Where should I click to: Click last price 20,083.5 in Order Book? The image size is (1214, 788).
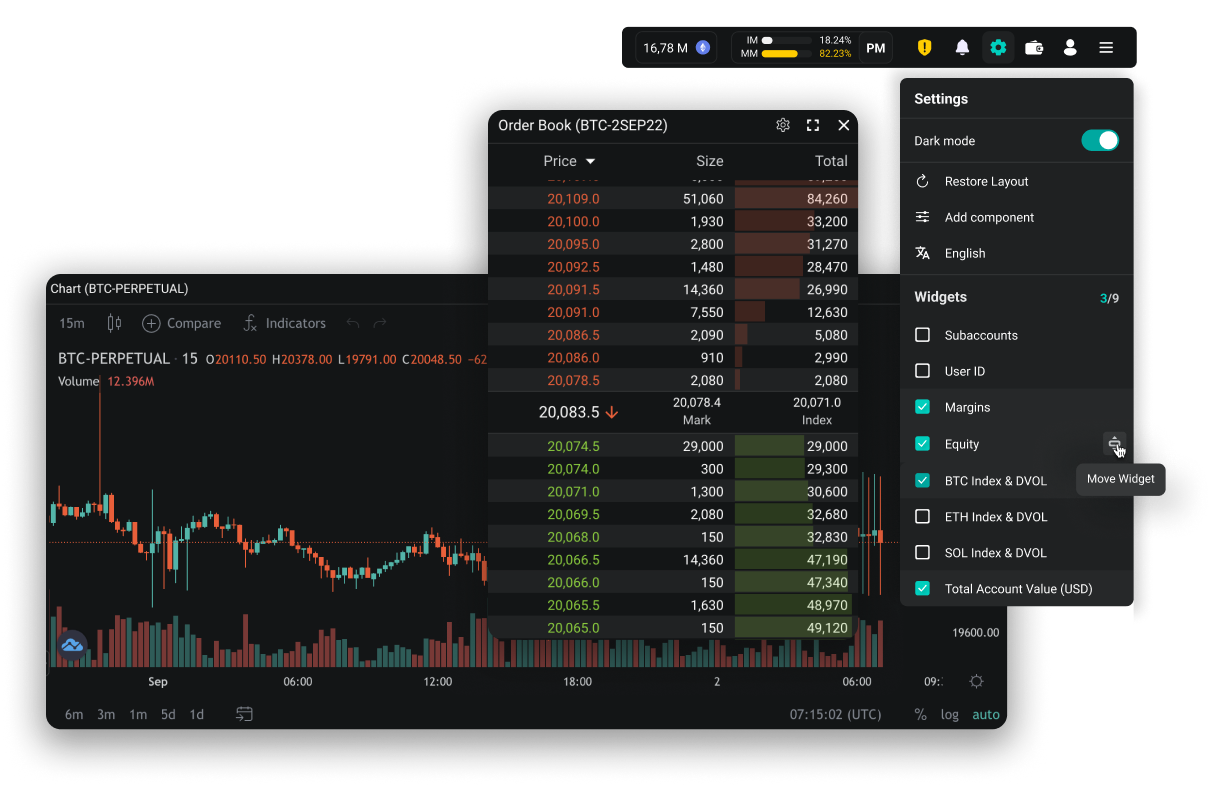(569, 412)
